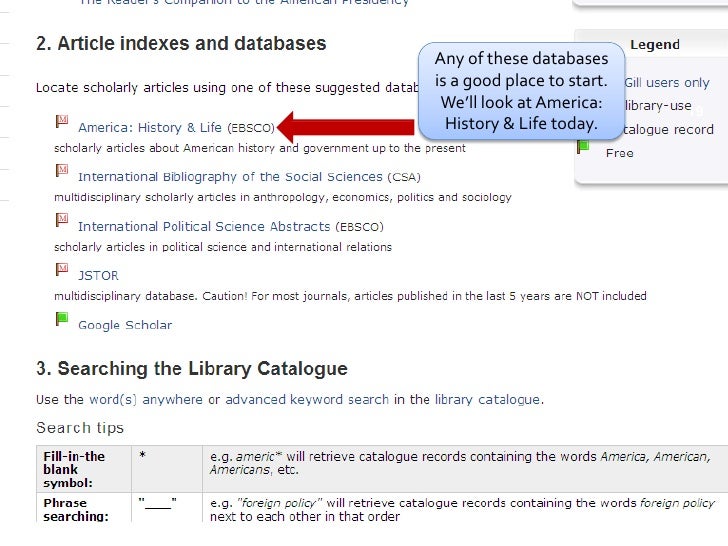The width and height of the screenshot is (728, 546).
Task: Follow the advanced keyword search link
Action: click(307, 399)
